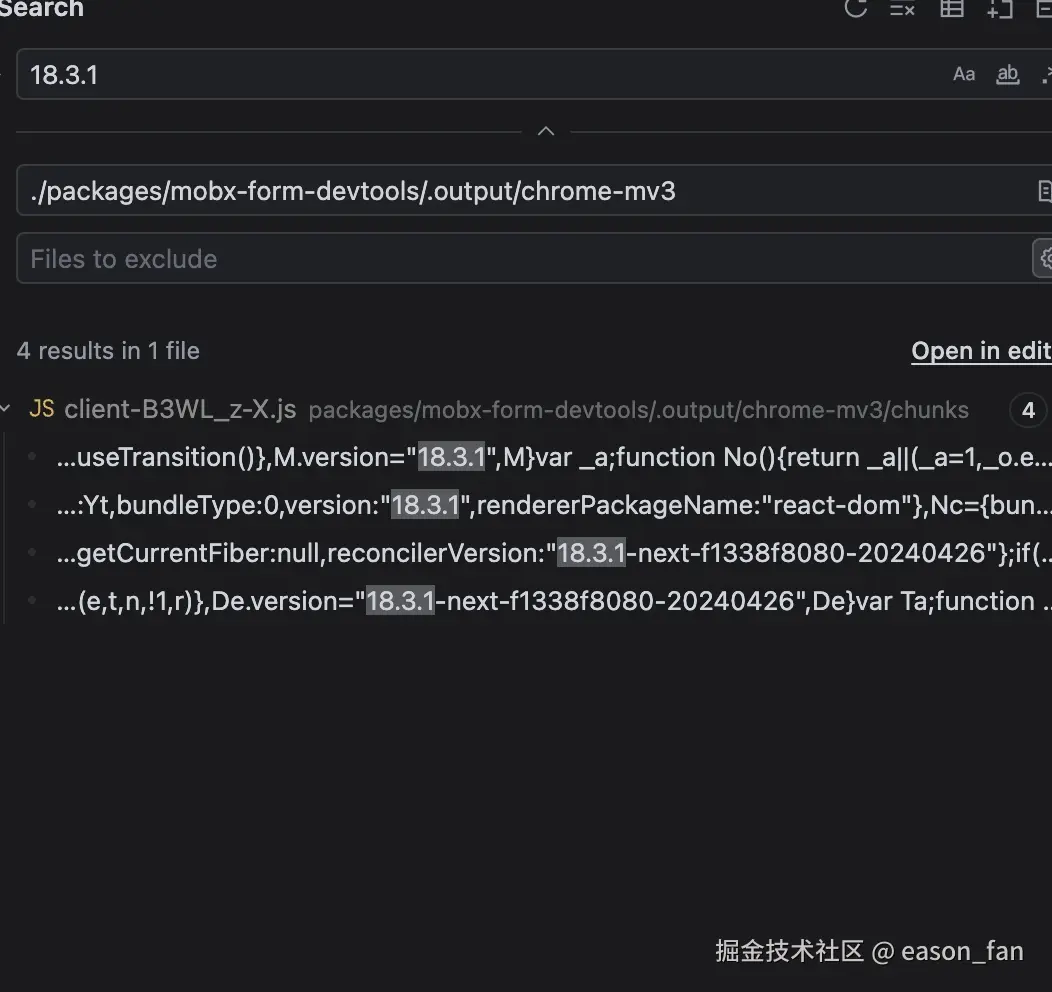Click the result count badge 4

[x=1028, y=410]
